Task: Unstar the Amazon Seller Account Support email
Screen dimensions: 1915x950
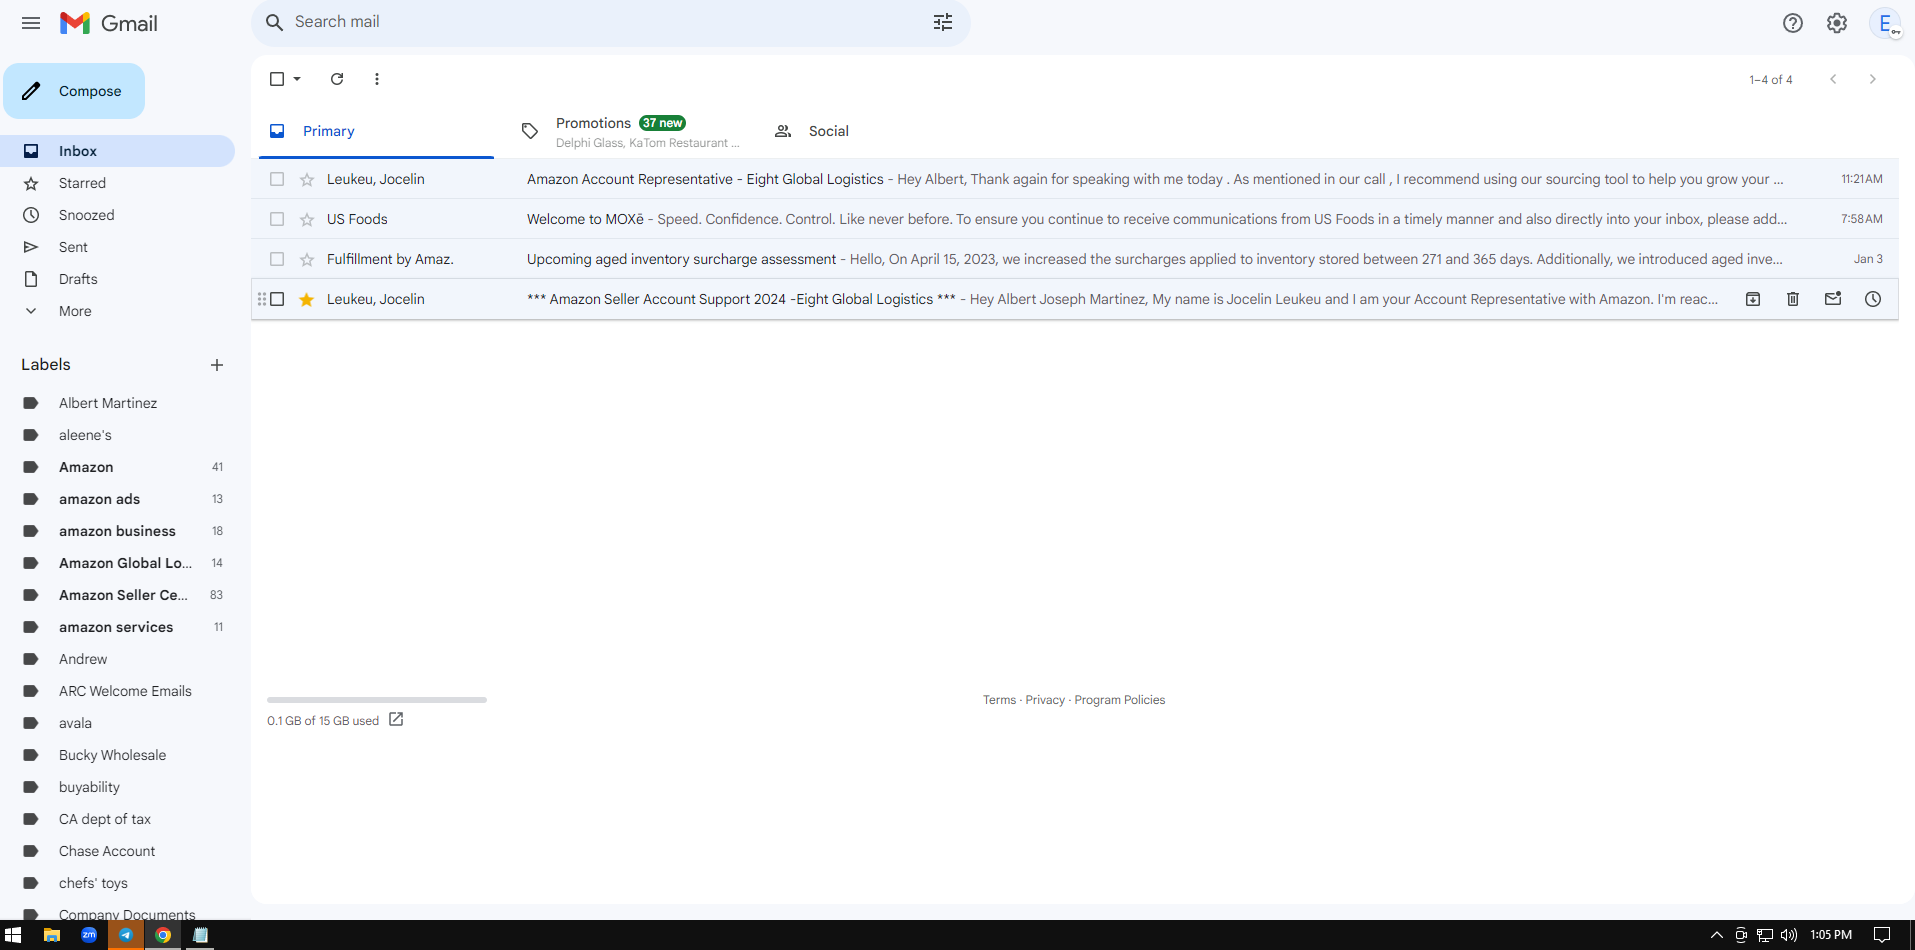Action: point(307,299)
